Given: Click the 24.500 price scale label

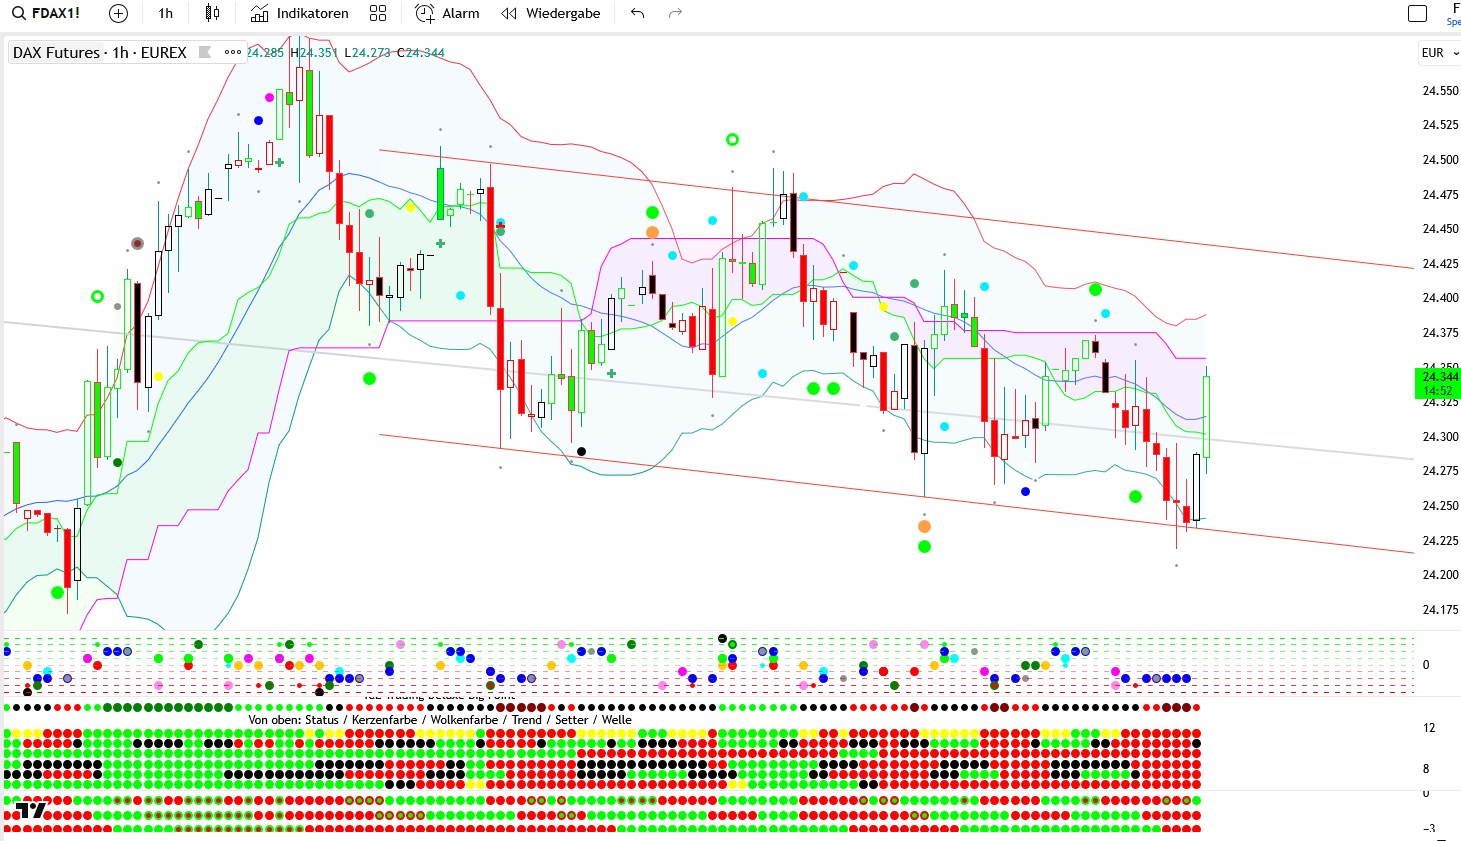Looking at the screenshot, I should (x=1439, y=160).
